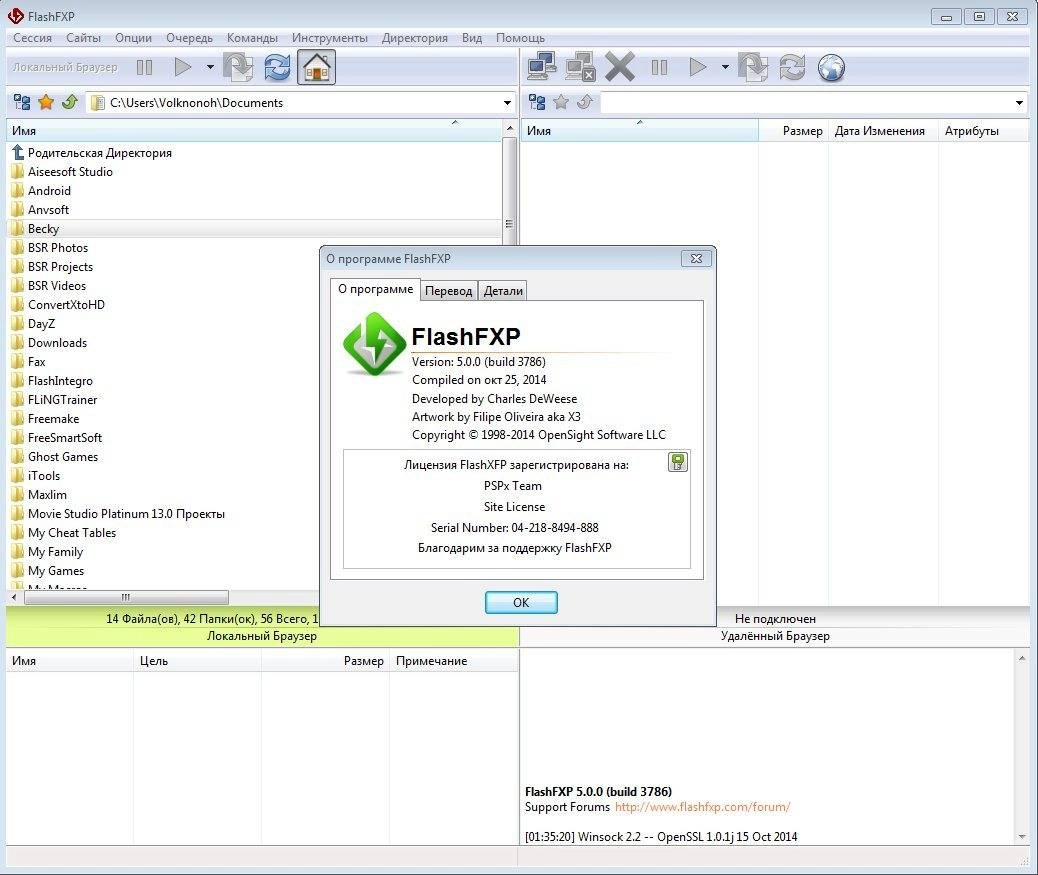This screenshot has width=1038, height=875.
Task: Open the Сайты menu
Action: click(83, 38)
